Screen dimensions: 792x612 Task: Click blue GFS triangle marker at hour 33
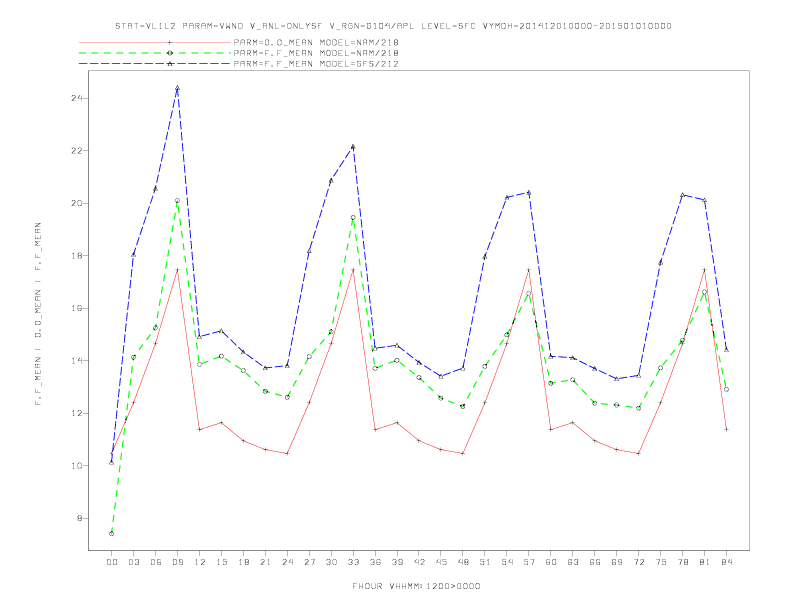pyautogui.click(x=353, y=147)
